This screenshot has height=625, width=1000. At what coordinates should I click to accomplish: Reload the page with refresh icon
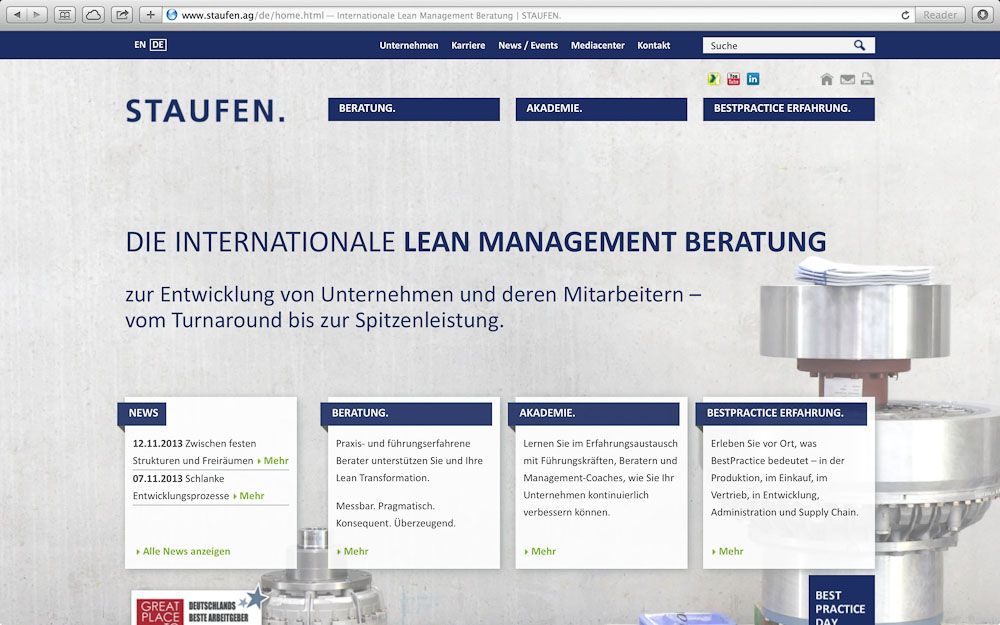coord(905,15)
